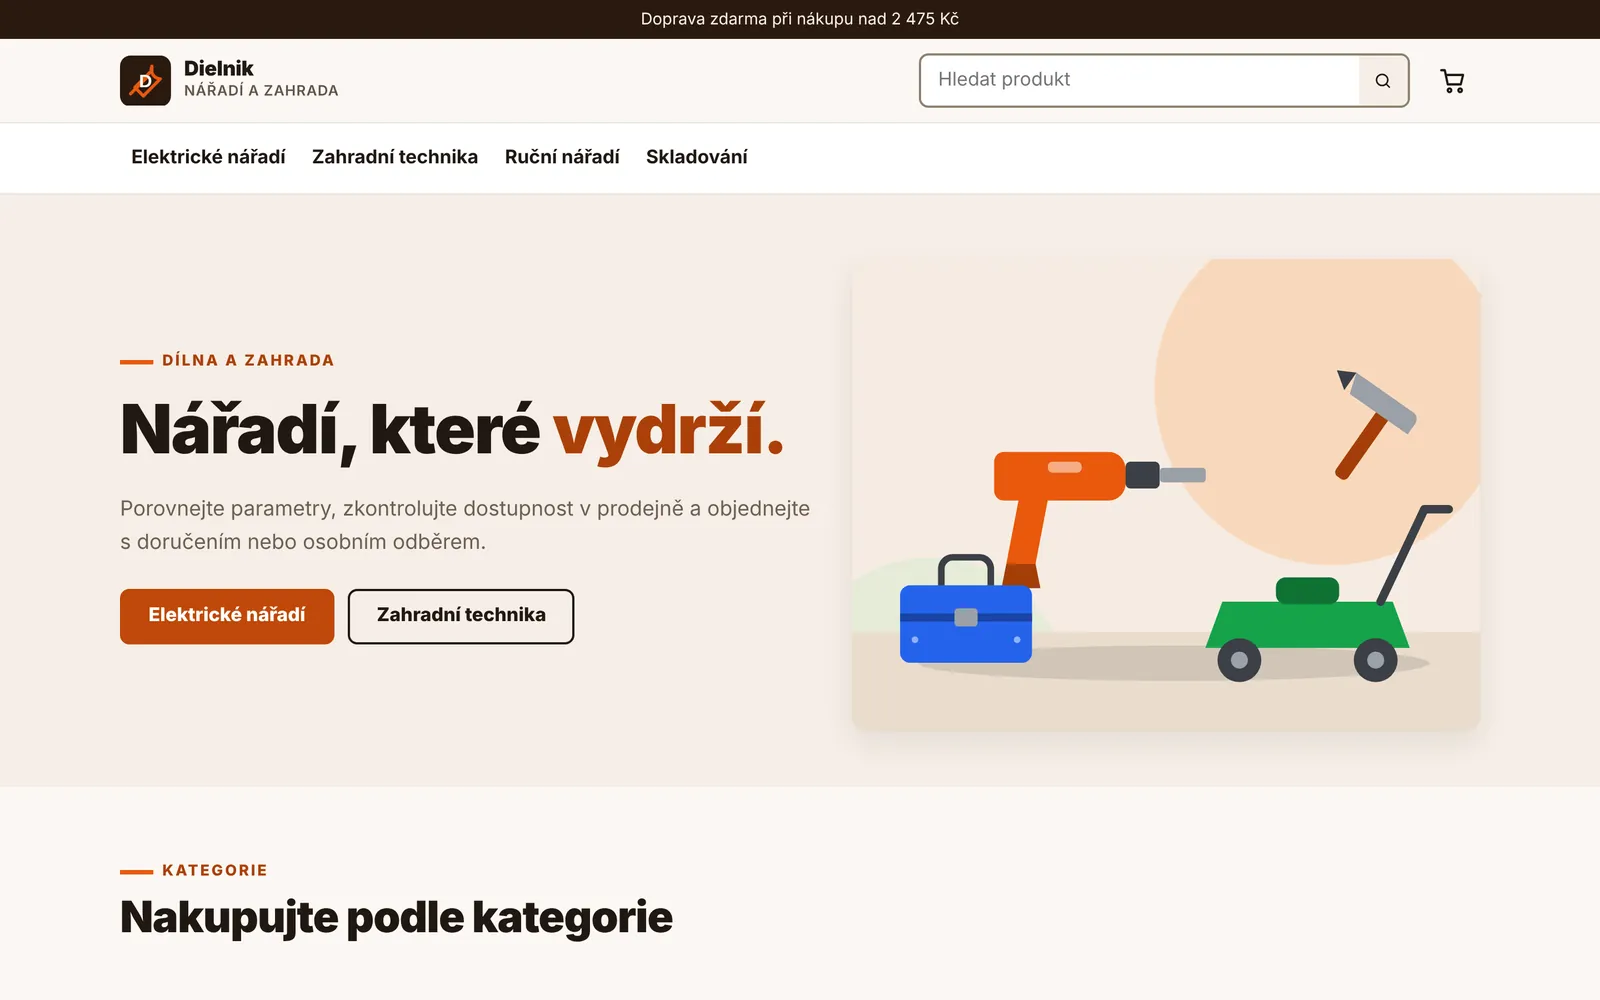Click the Dielnik brand name link
The width and height of the screenshot is (1600, 1000).
pyautogui.click(x=219, y=68)
